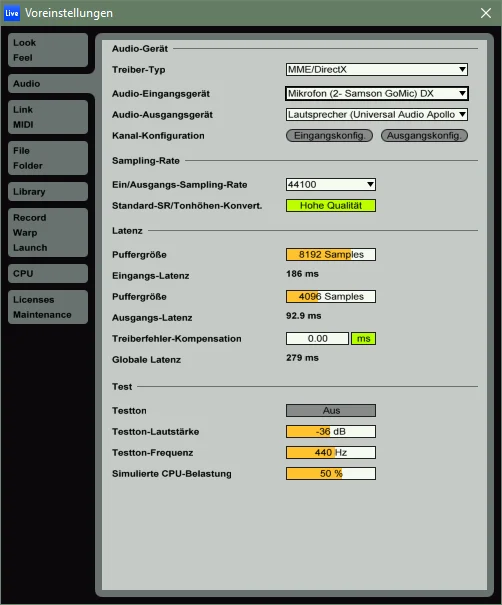Click the Kanal-Konfiguration label
502x605 pixels.
click(158, 136)
